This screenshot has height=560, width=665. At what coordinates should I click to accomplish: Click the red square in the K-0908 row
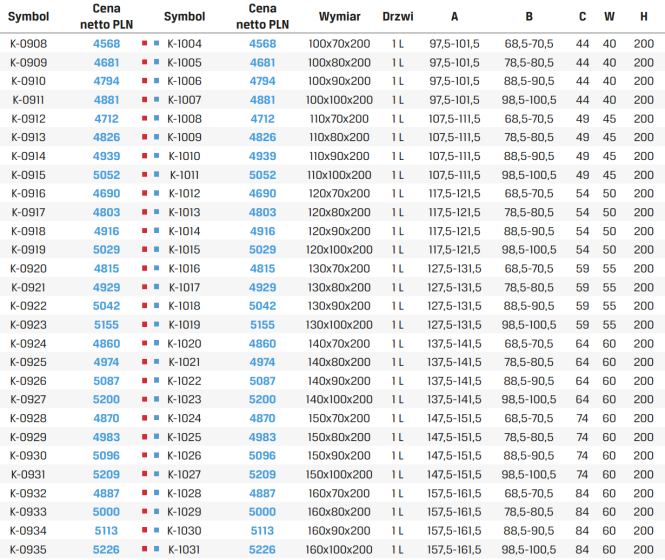pyautogui.click(x=145, y=43)
